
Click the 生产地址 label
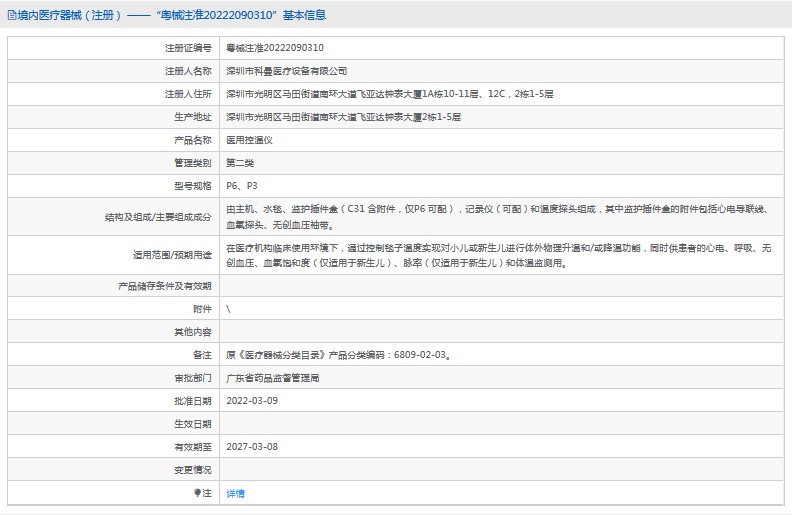point(193,117)
